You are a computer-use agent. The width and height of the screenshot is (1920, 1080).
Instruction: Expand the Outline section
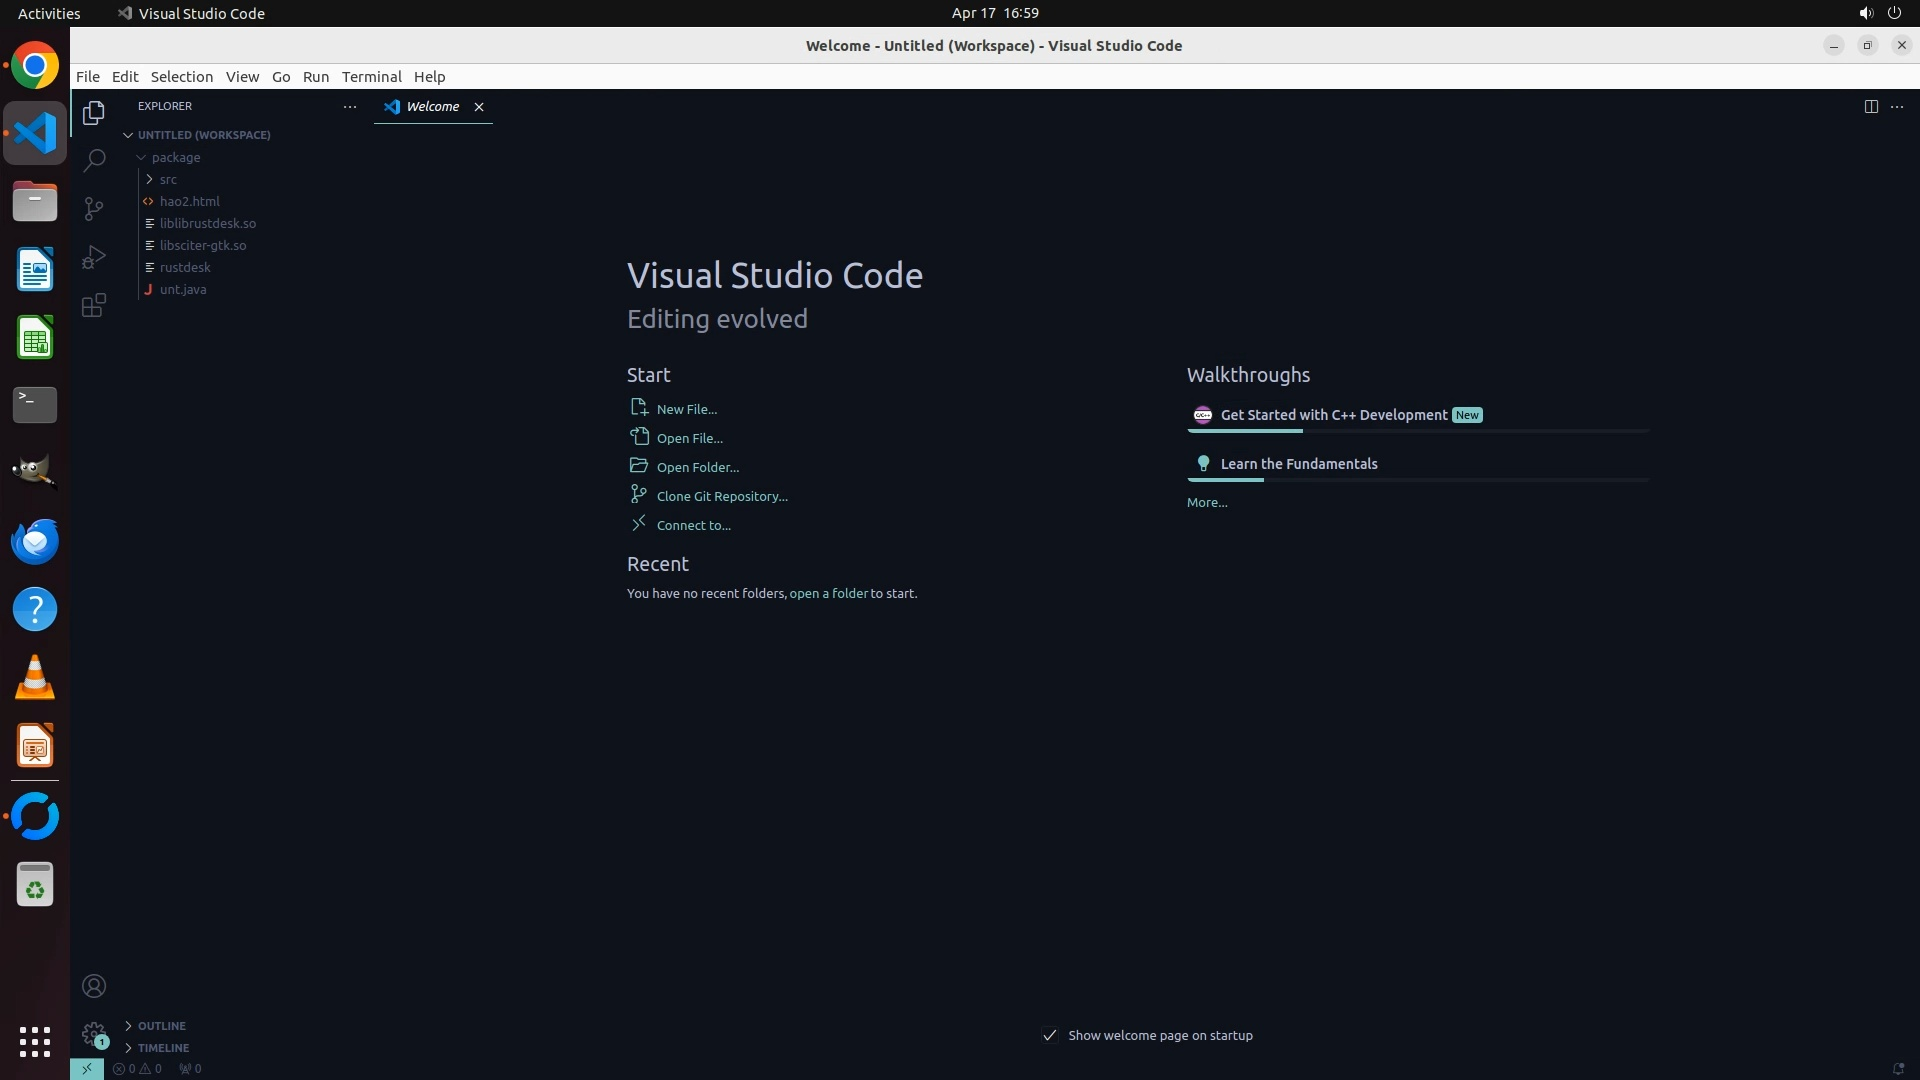(x=161, y=1025)
